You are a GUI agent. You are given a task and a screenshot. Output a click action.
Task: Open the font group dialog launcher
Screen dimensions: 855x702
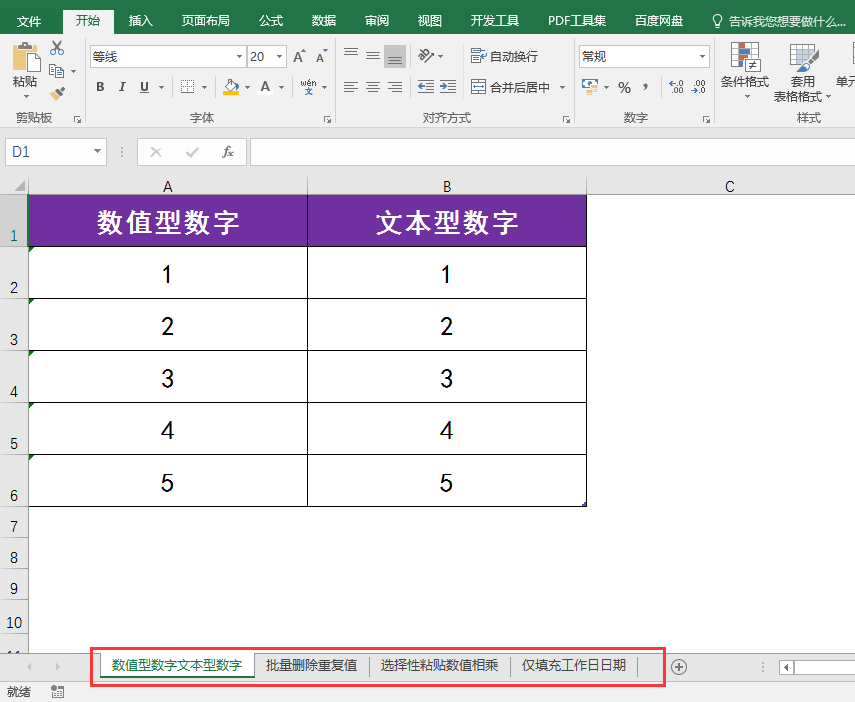tap(327, 119)
